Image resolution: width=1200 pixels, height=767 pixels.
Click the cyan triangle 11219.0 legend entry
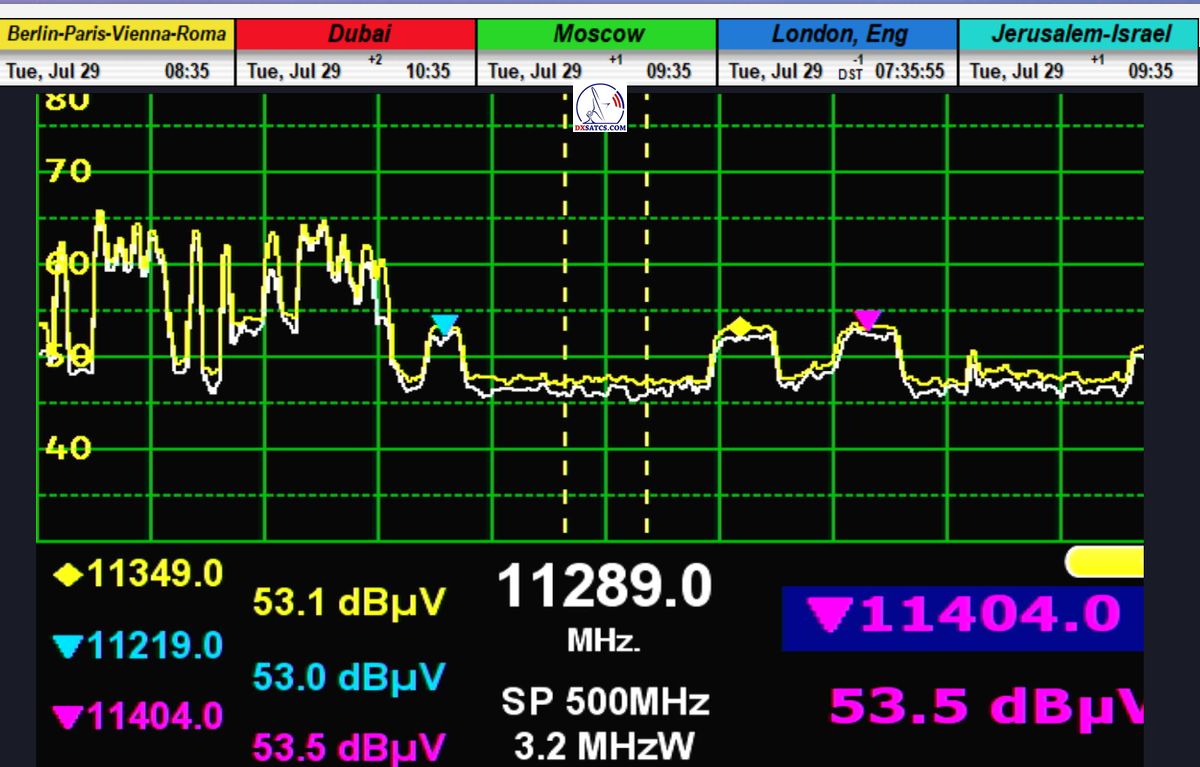pos(138,646)
